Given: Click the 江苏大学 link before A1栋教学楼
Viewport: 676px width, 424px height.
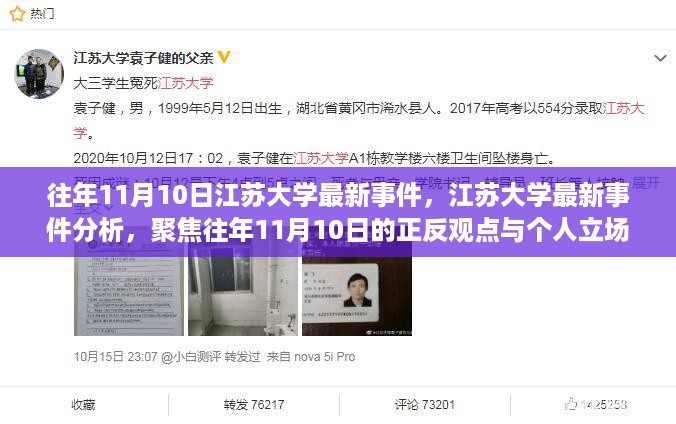Looking at the screenshot, I should [x=321, y=158].
